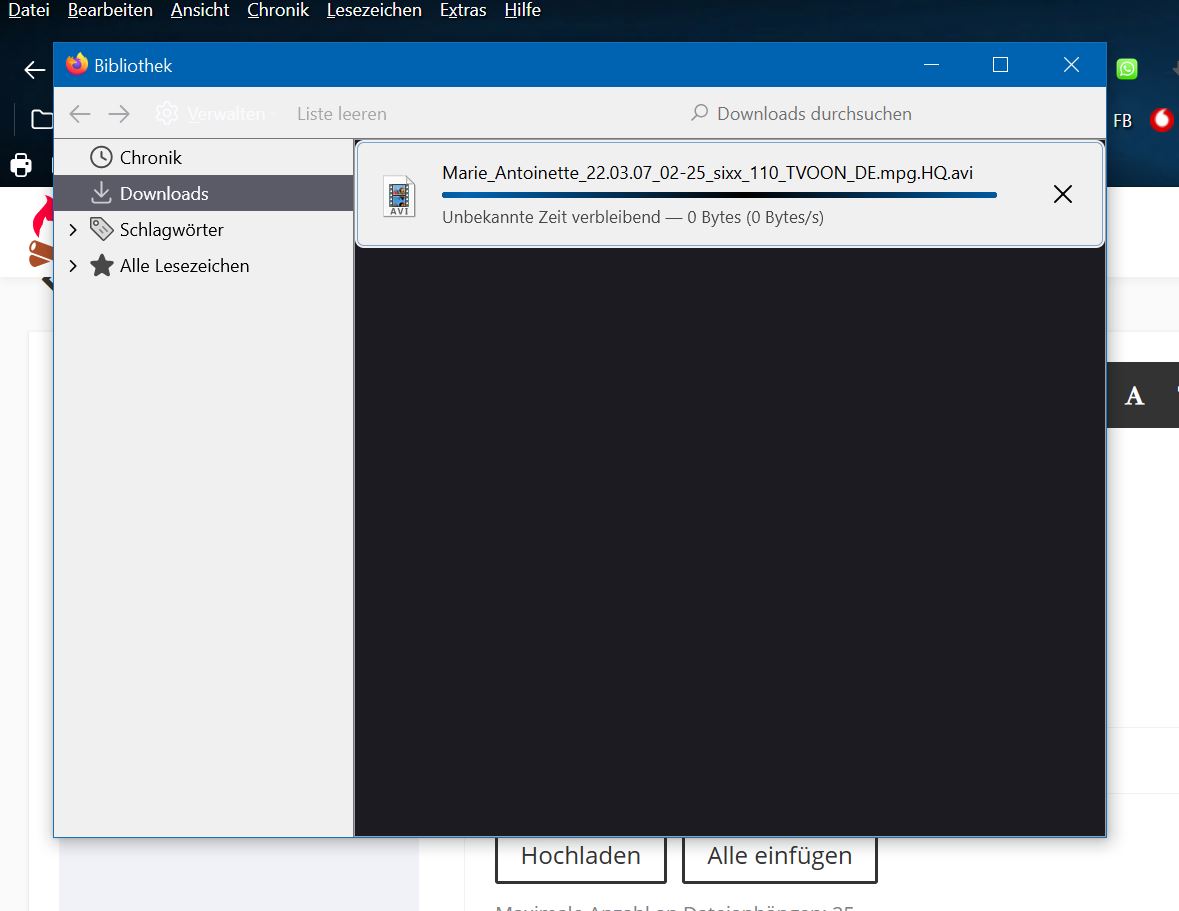This screenshot has height=911, width=1179.
Task: Click the A font icon on dark toolbar
Action: [1134, 396]
